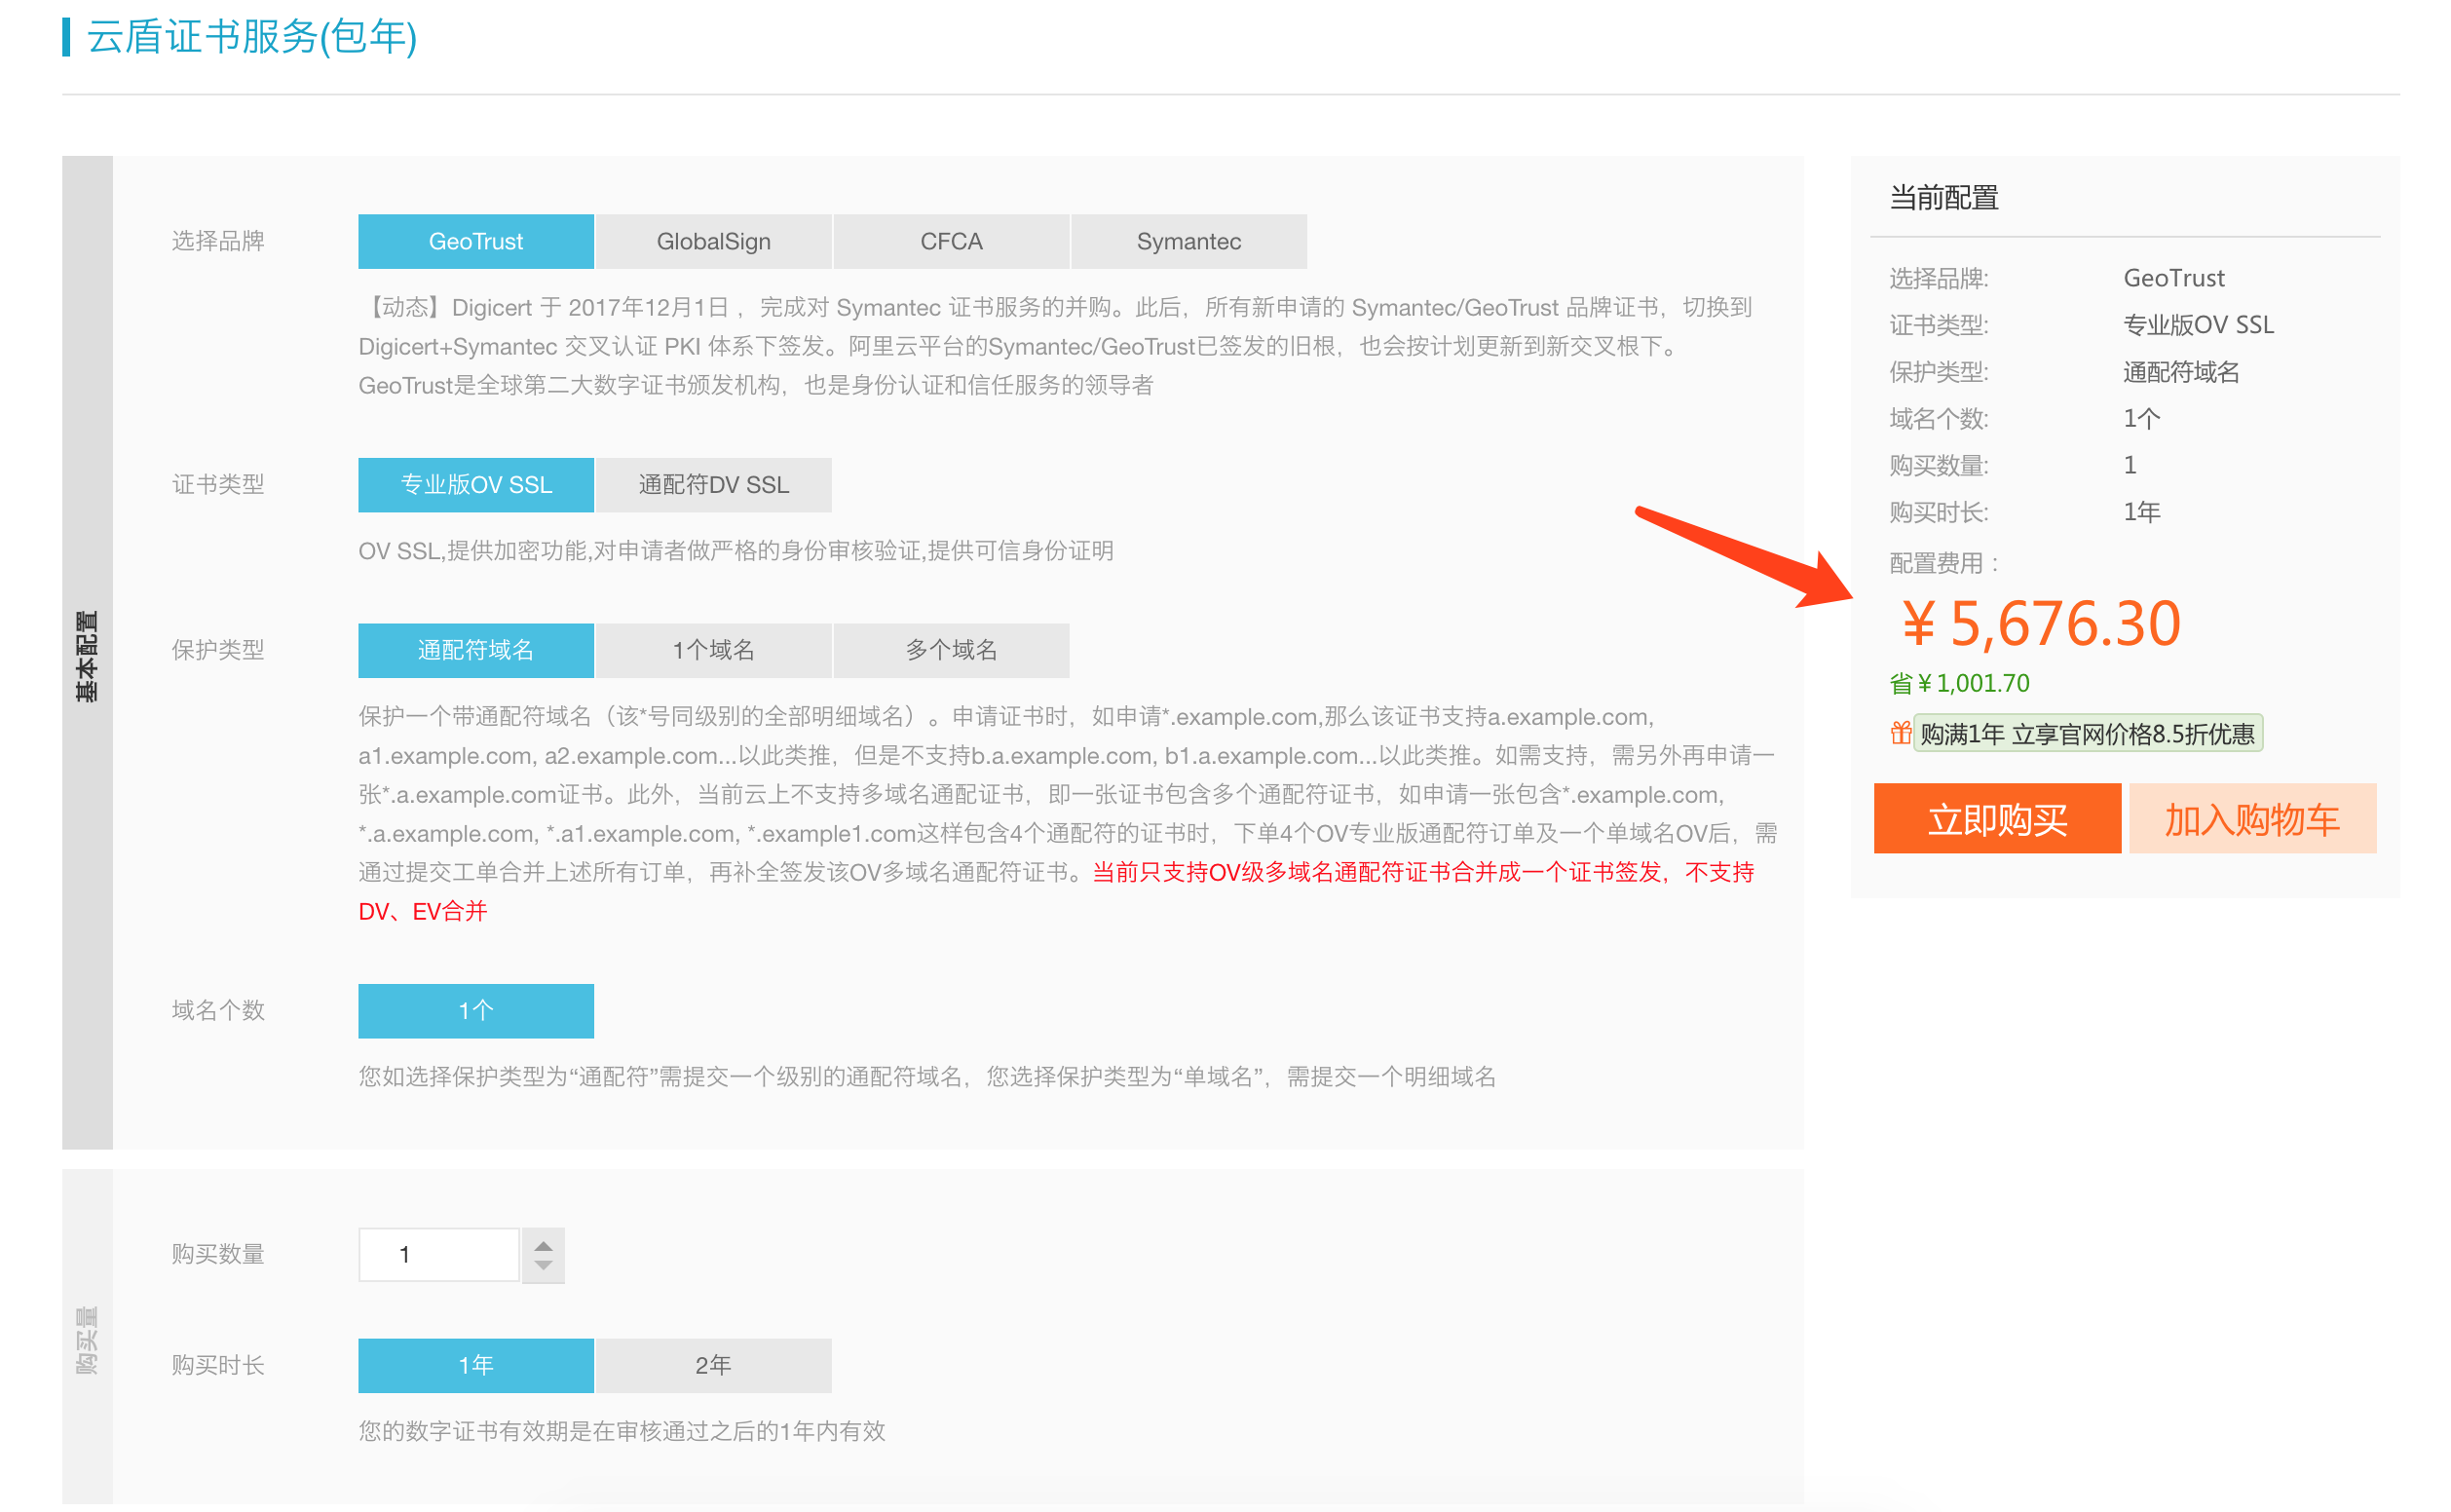
Task: Choose 通配符域名 protection type
Action: [x=476, y=650]
